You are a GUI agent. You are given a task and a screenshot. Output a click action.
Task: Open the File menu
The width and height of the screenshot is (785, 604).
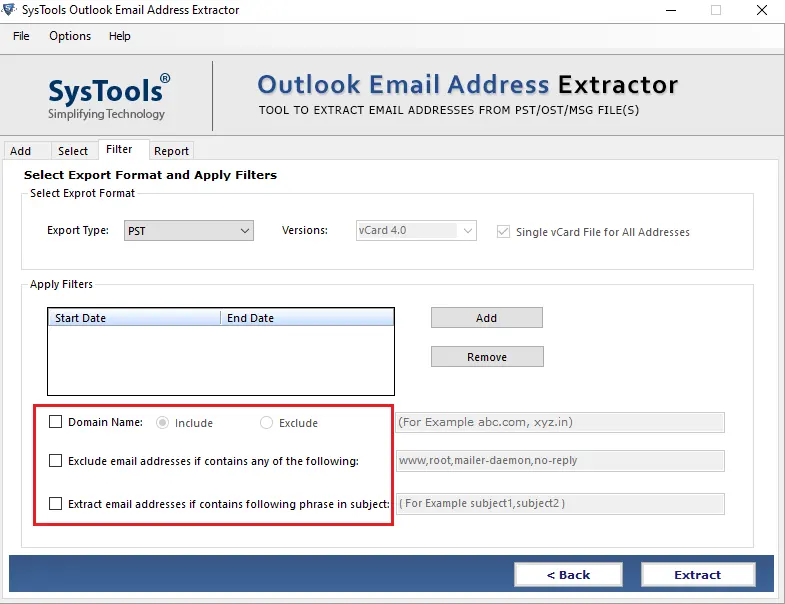pos(21,36)
